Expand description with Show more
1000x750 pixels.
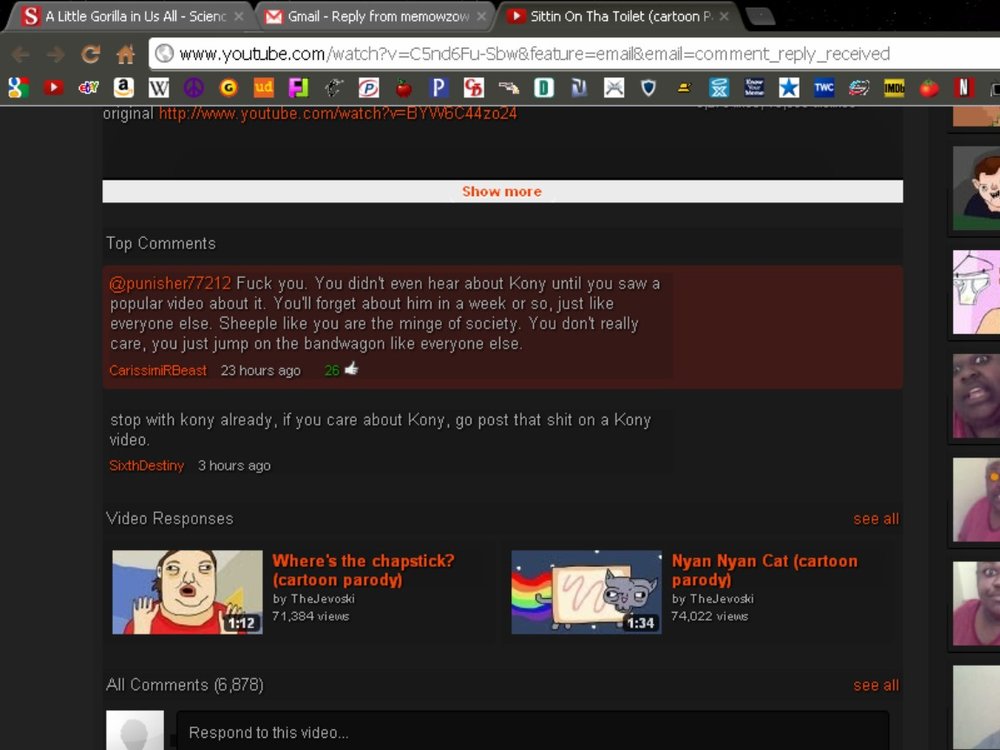(502, 191)
